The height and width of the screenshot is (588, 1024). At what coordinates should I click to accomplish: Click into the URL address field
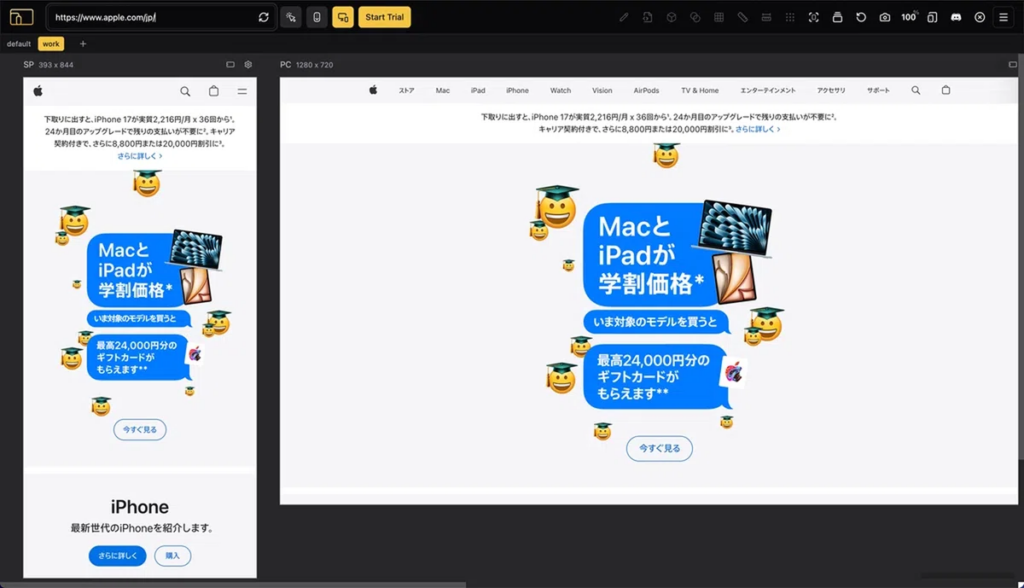[x=150, y=17]
